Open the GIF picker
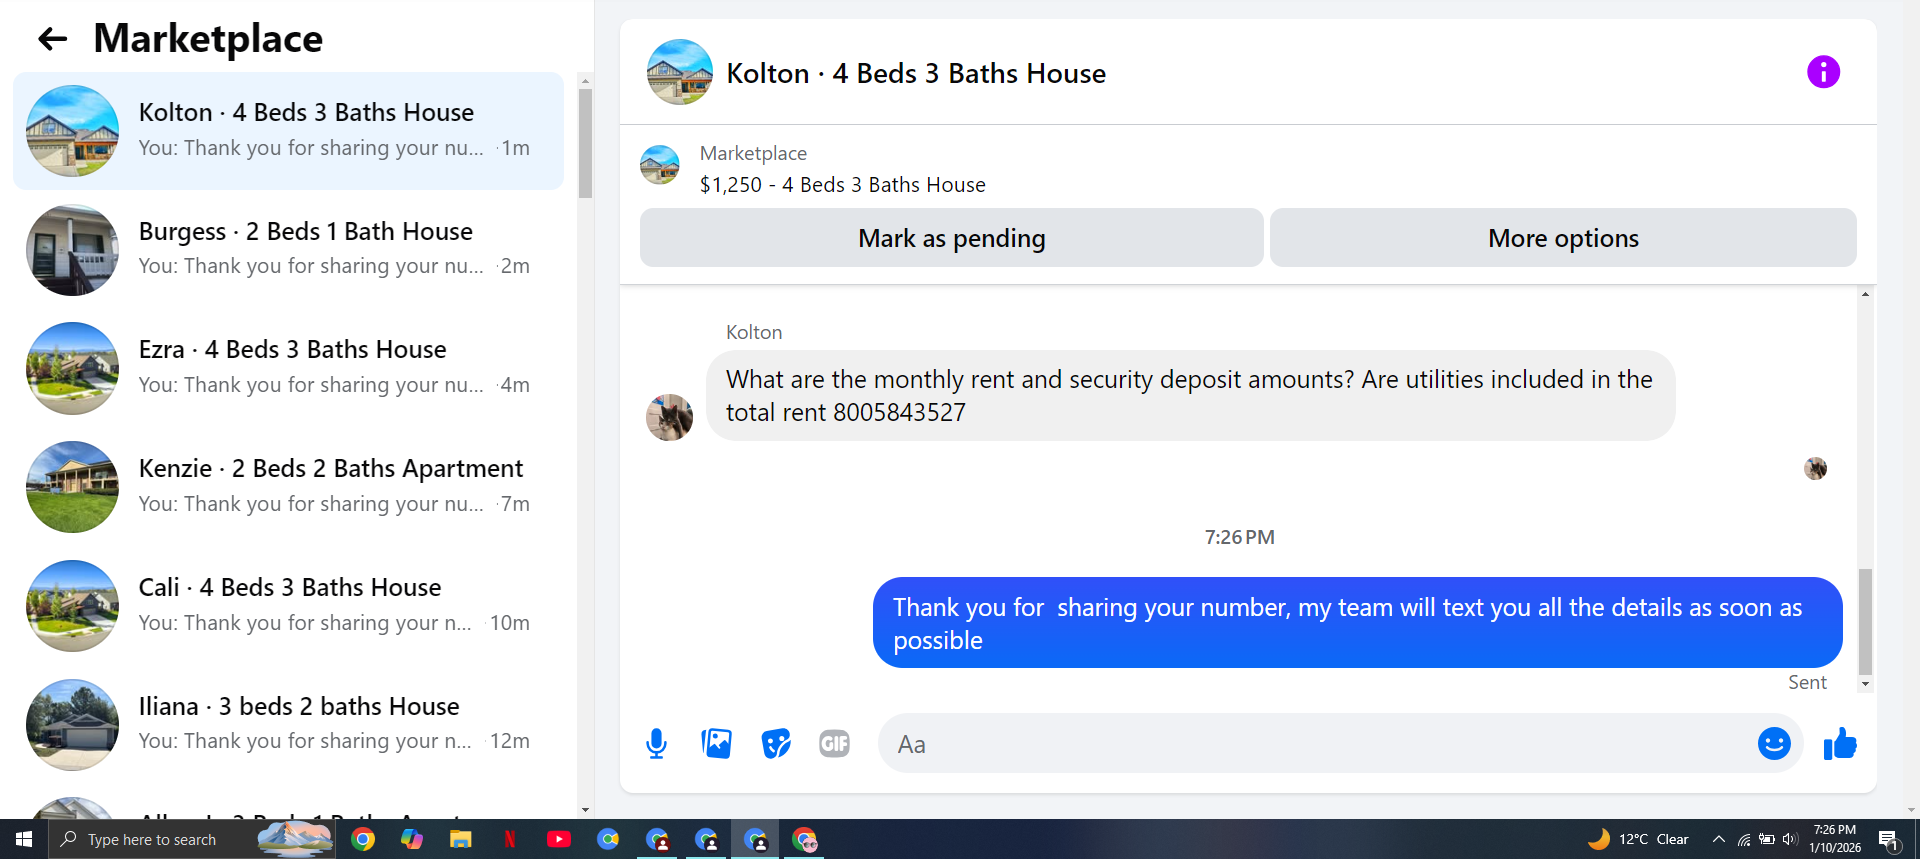The width and height of the screenshot is (1920, 859). [834, 744]
